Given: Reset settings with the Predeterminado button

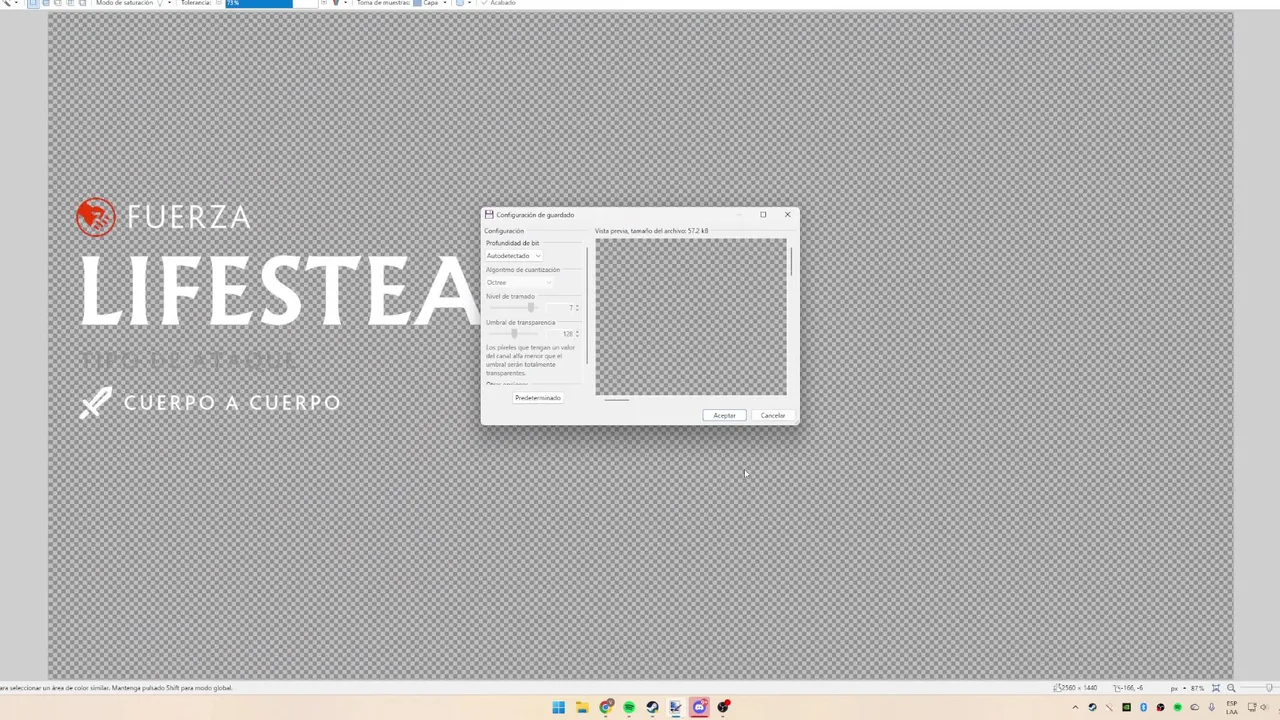Looking at the screenshot, I should click(x=537, y=398).
